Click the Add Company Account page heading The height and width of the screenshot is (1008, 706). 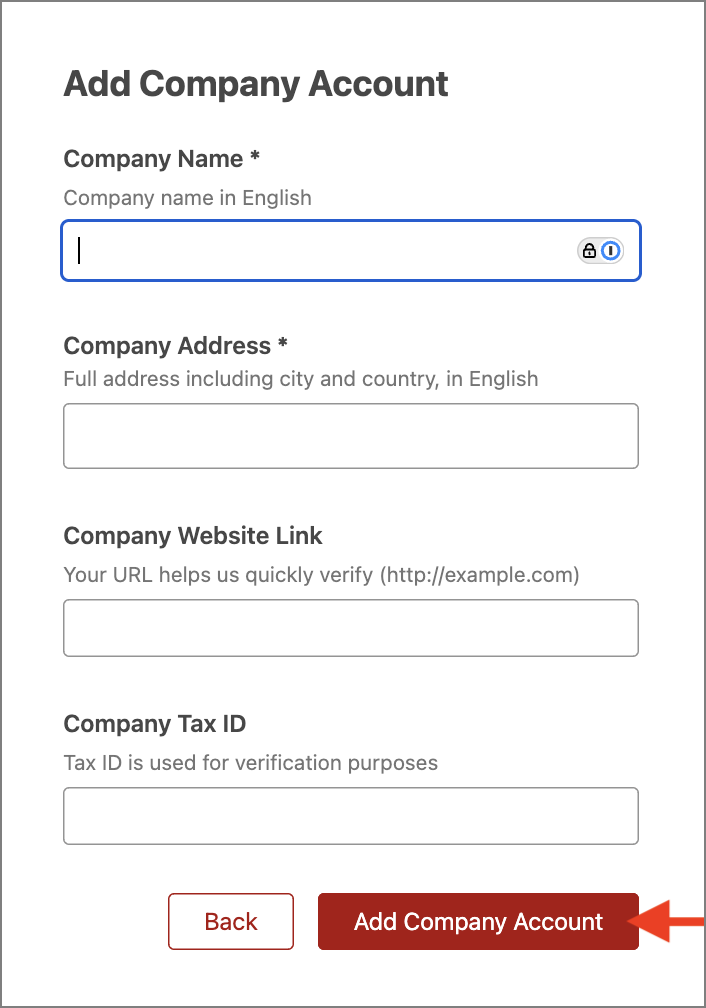click(x=256, y=84)
